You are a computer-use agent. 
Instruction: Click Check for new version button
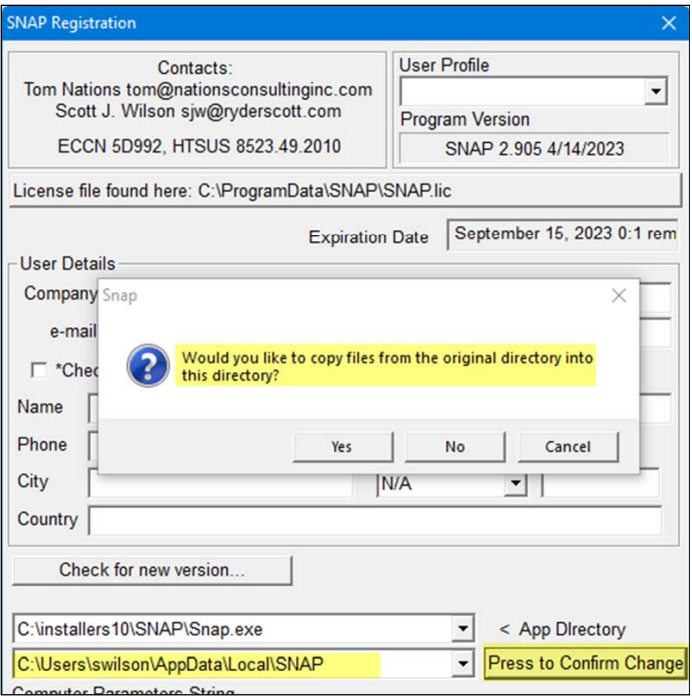coord(152,570)
